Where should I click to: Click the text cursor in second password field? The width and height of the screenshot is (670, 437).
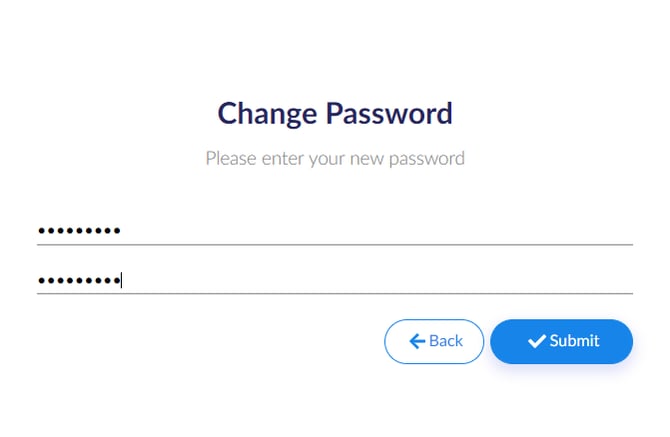click(121, 281)
